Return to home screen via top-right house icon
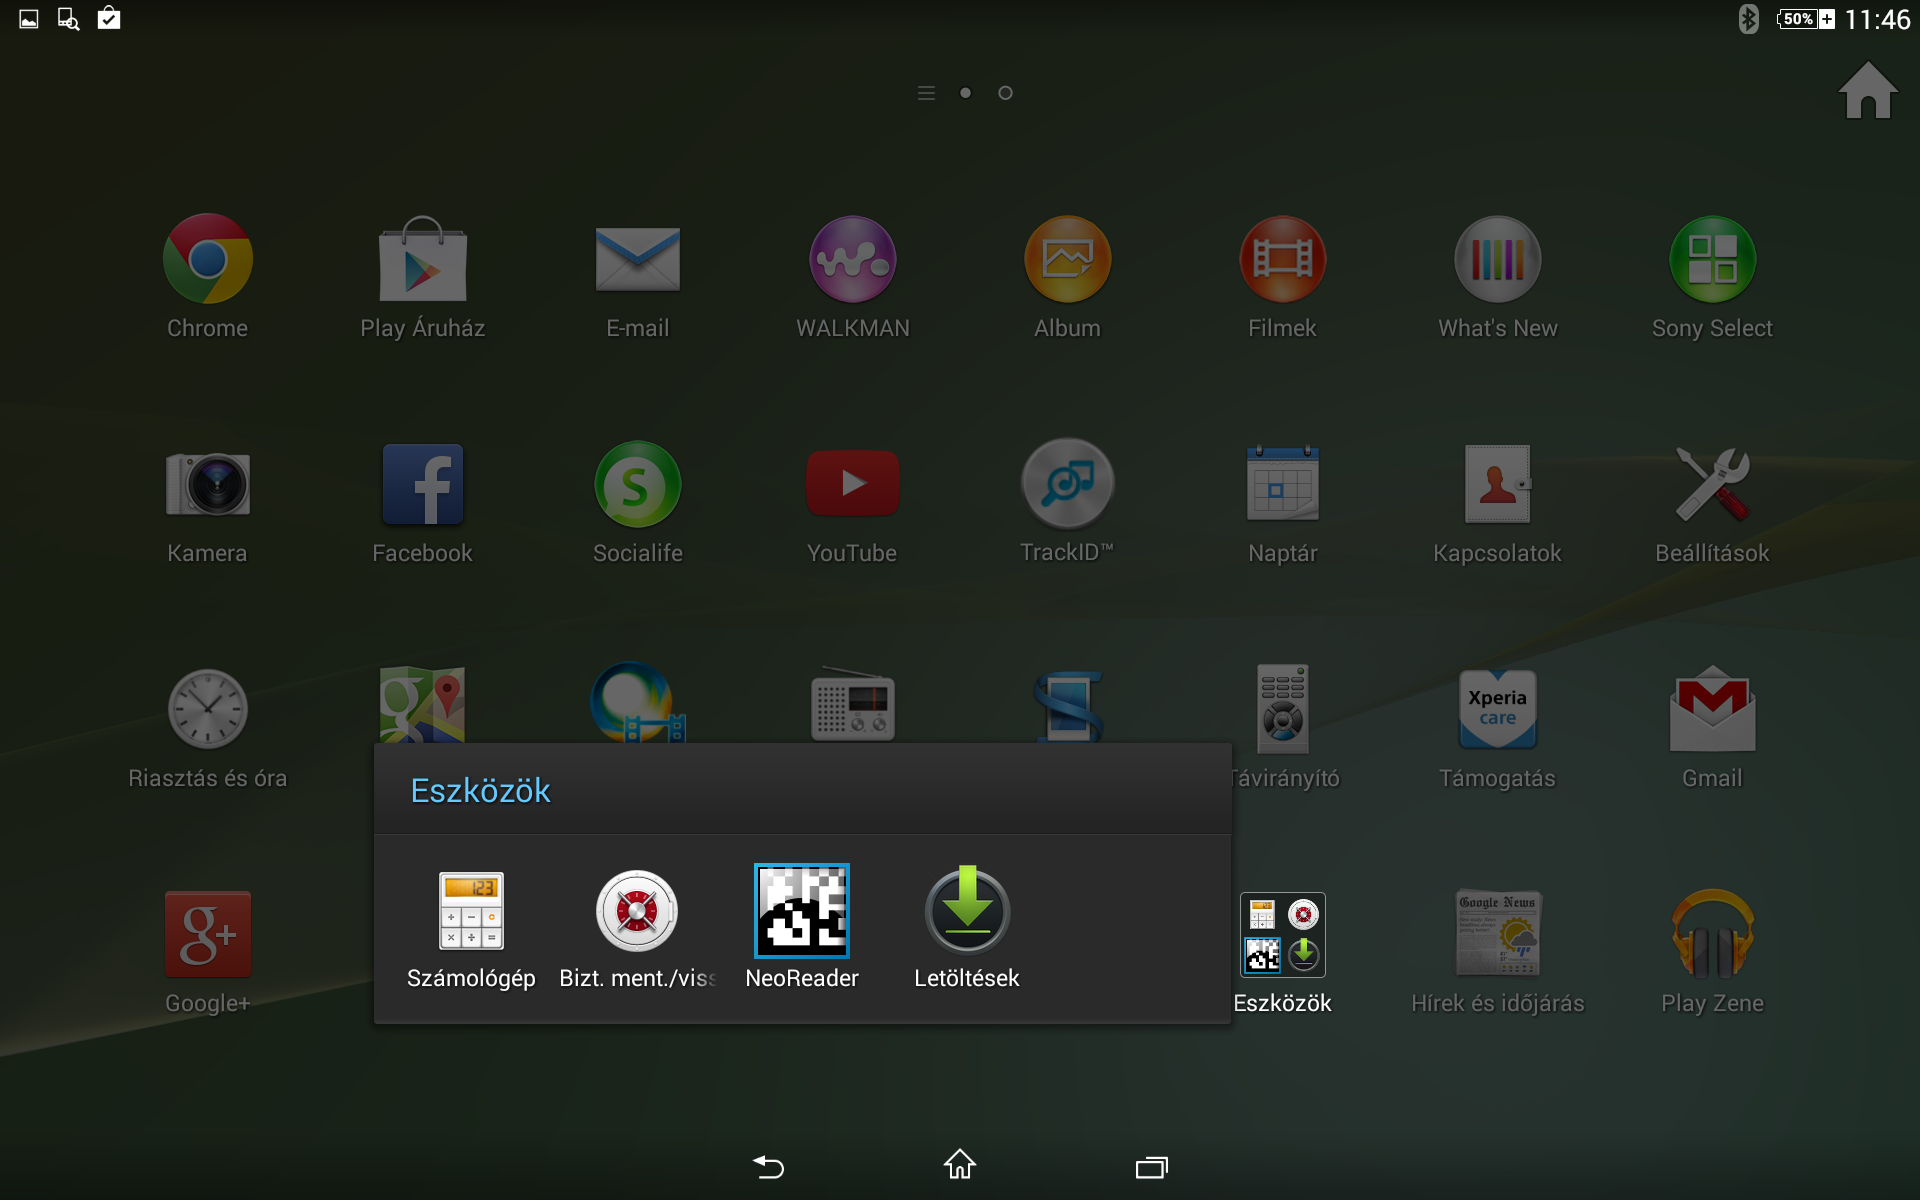The width and height of the screenshot is (1920, 1200). pyautogui.click(x=1868, y=91)
